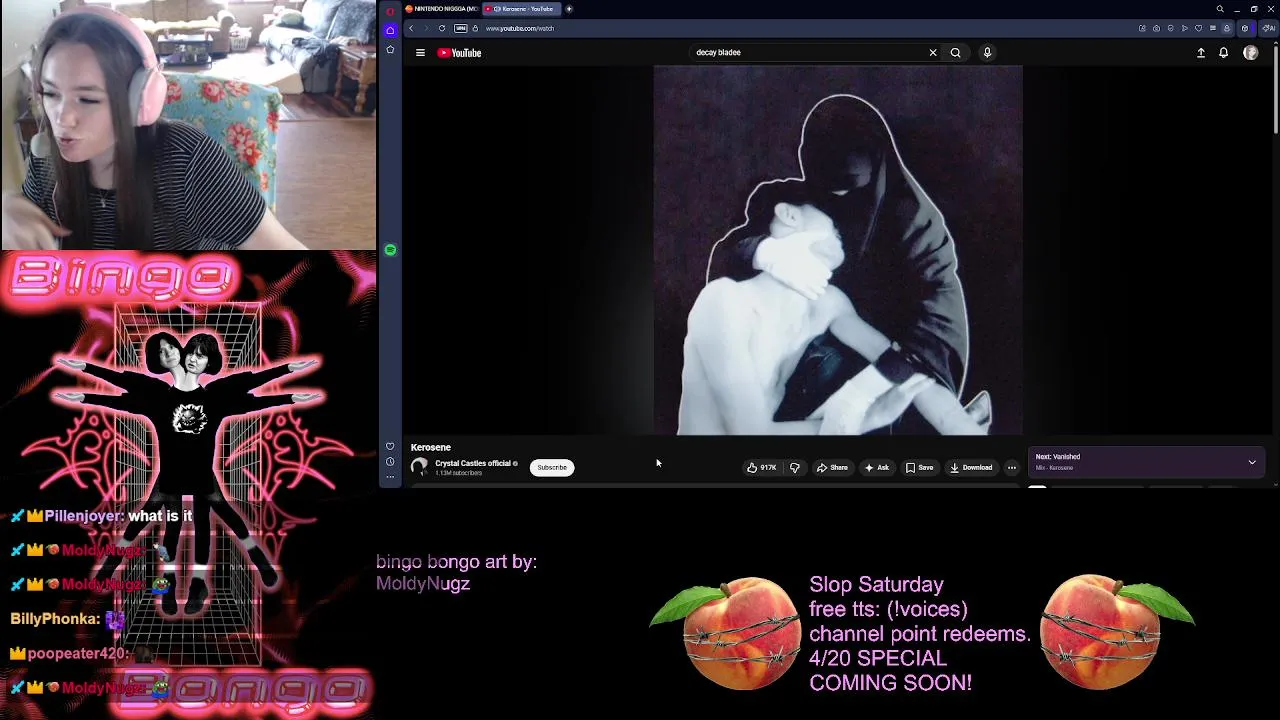Open the sidebar heart icon
Image resolution: width=1280 pixels, height=720 pixels.
390,446
